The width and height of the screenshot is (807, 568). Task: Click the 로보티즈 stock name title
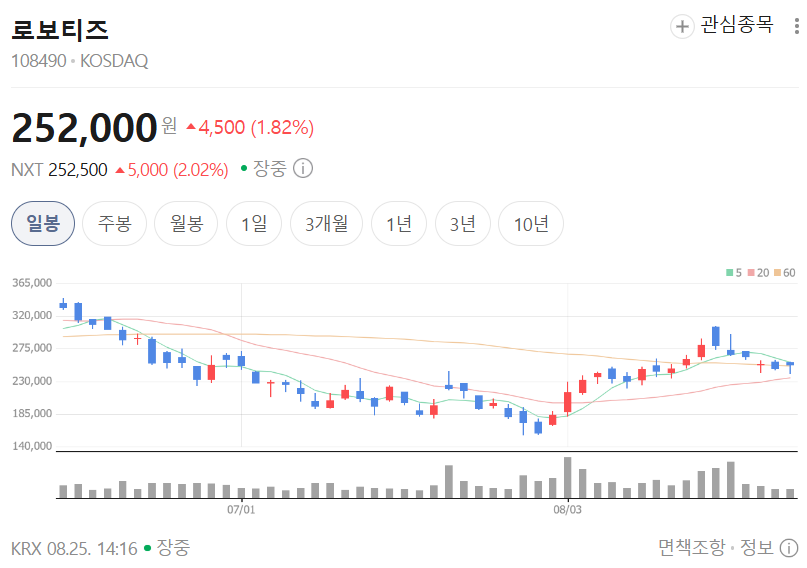(x=60, y=29)
